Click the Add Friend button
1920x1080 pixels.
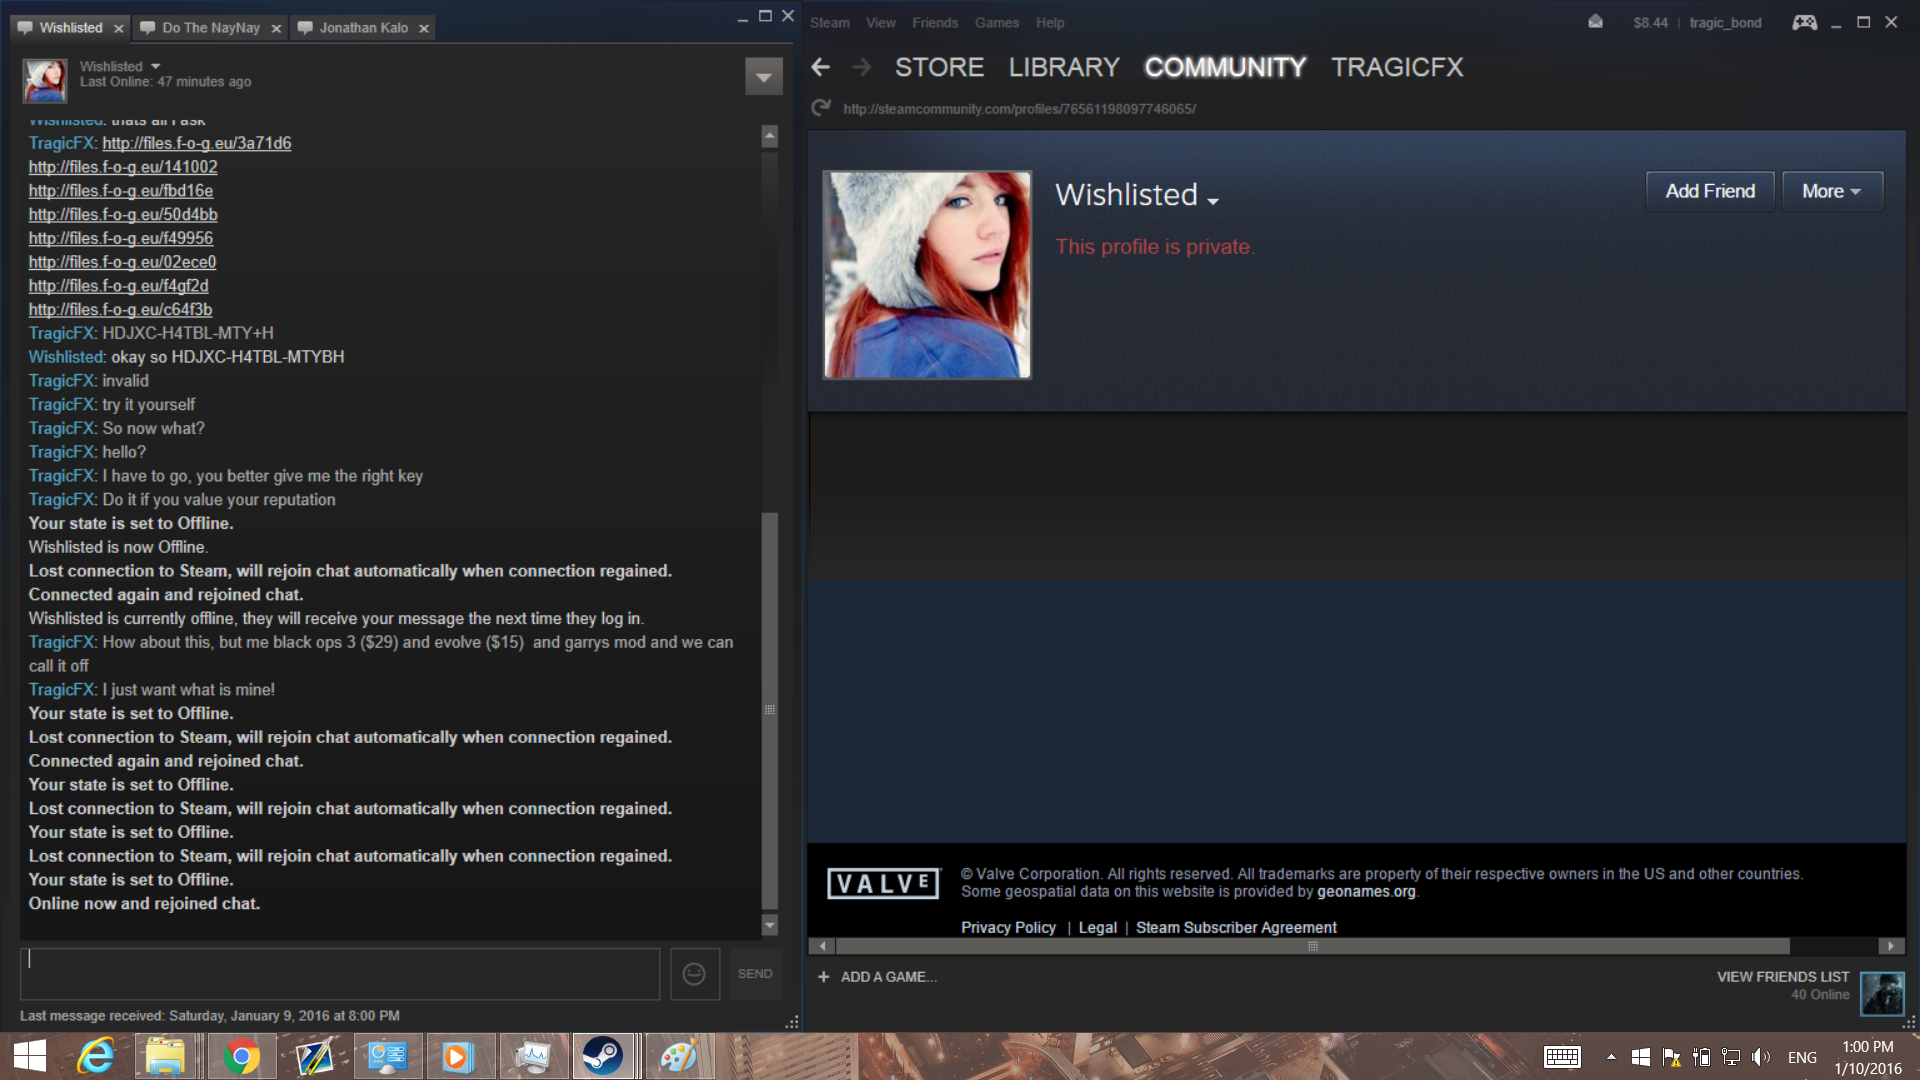(1709, 191)
